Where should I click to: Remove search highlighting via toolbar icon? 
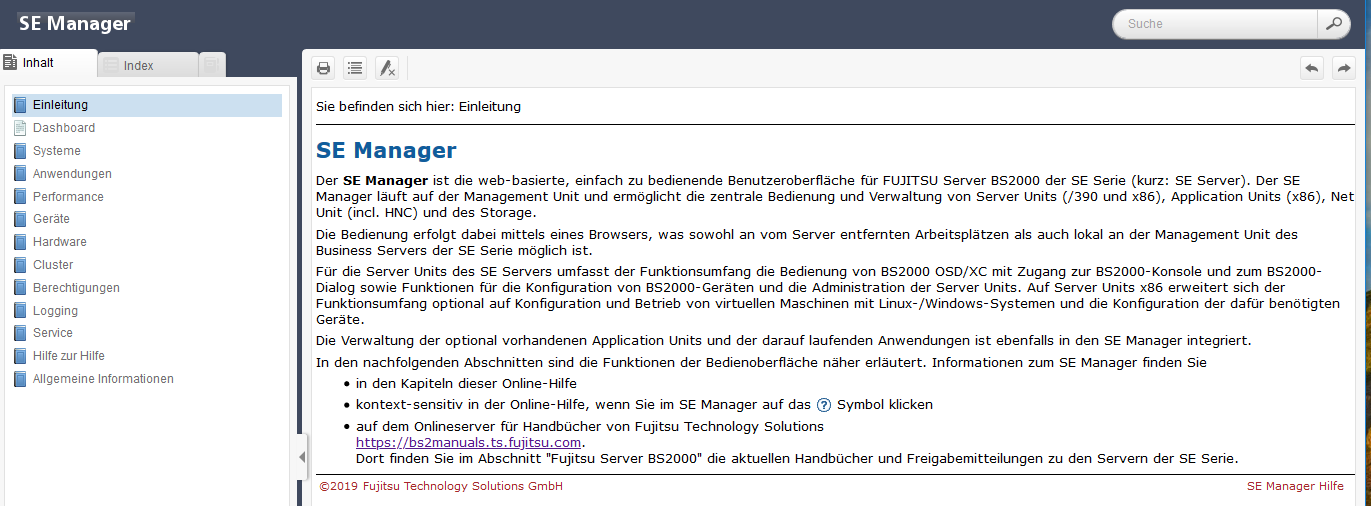[x=386, y=68]
